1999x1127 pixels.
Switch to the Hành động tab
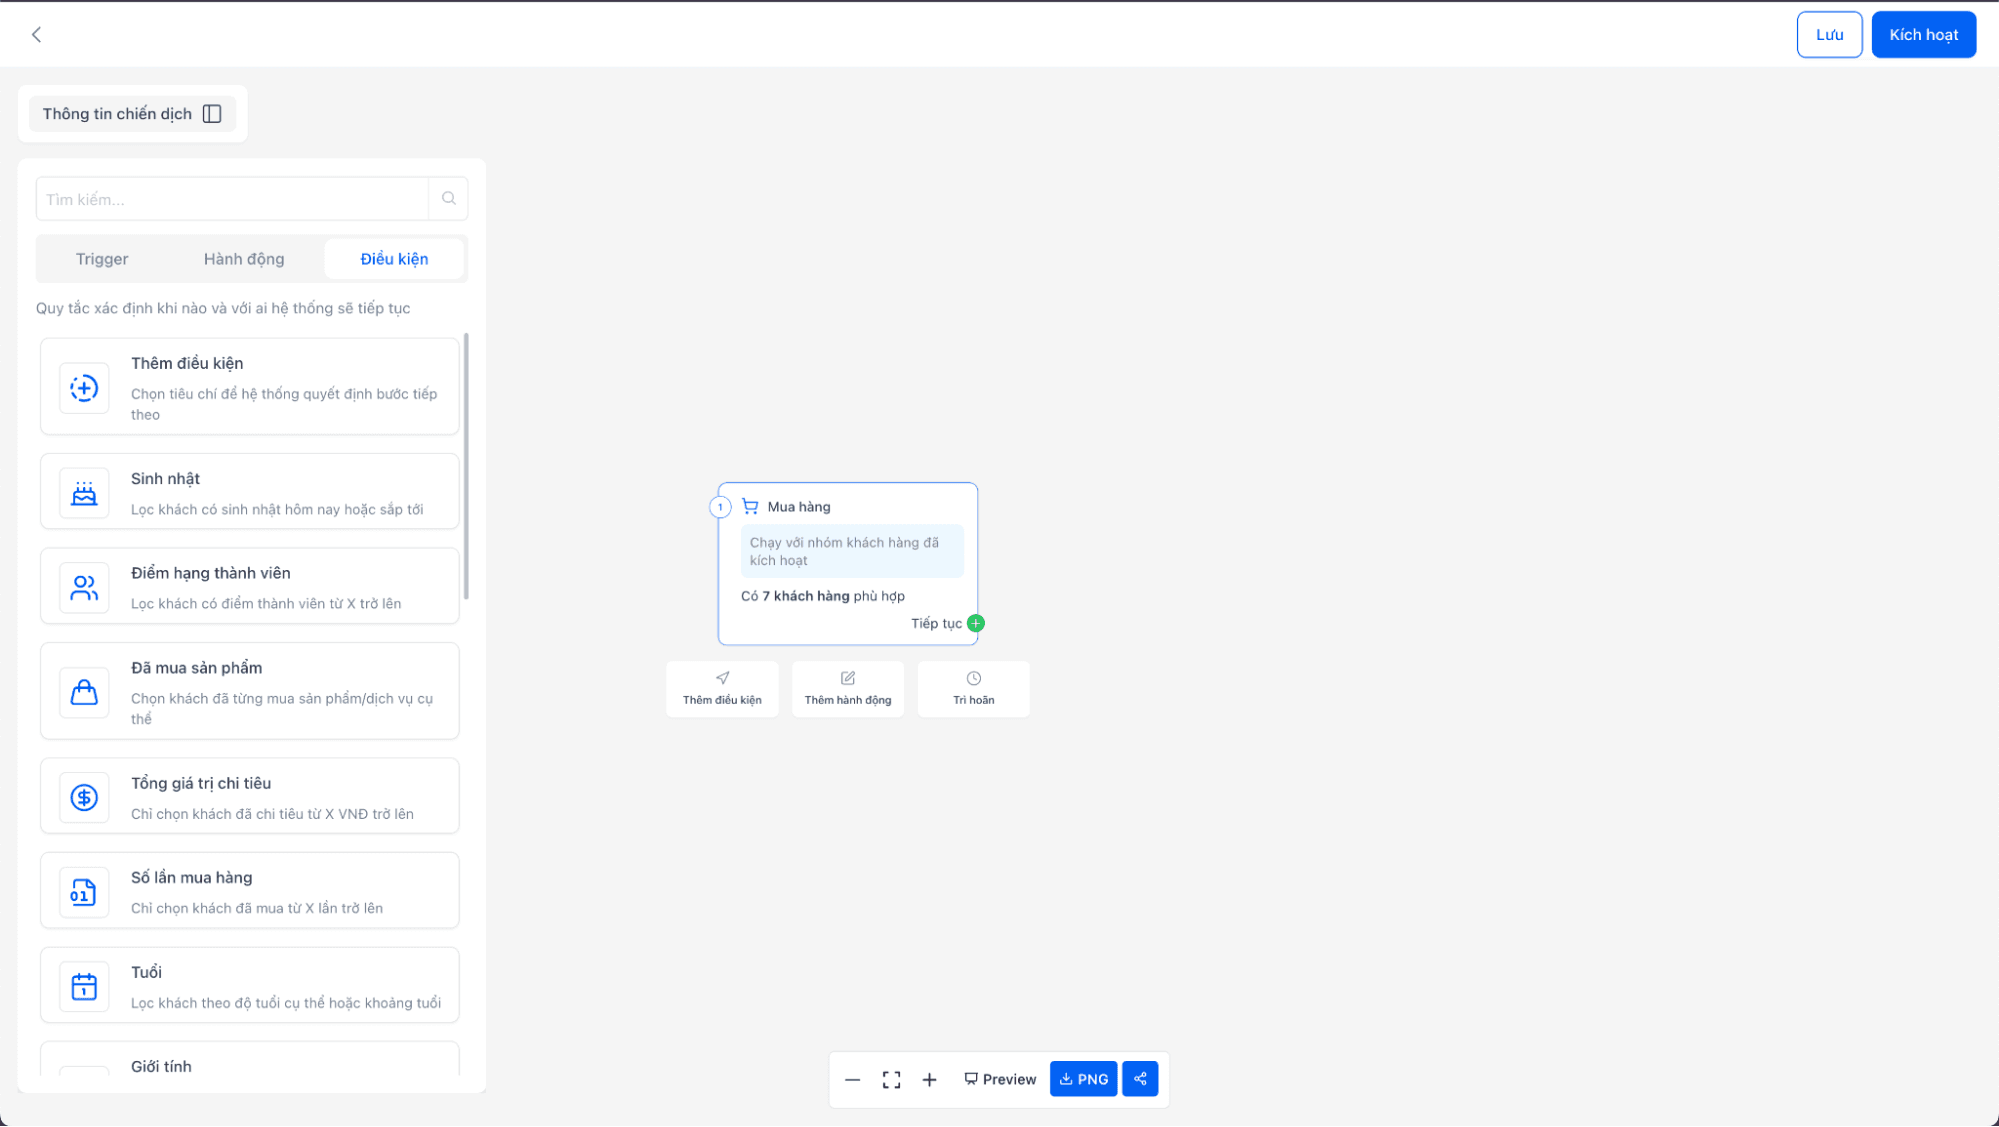tap(243, 259)
